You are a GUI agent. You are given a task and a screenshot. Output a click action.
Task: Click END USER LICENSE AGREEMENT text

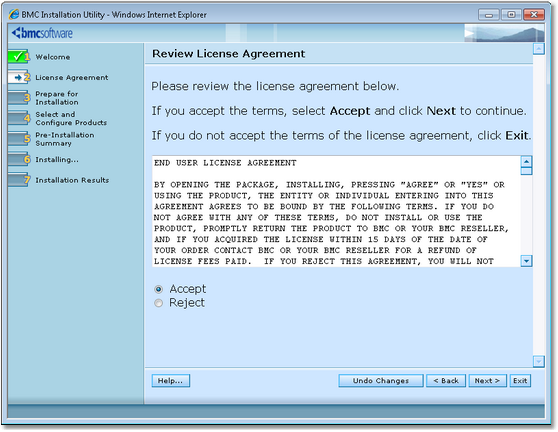225,163
